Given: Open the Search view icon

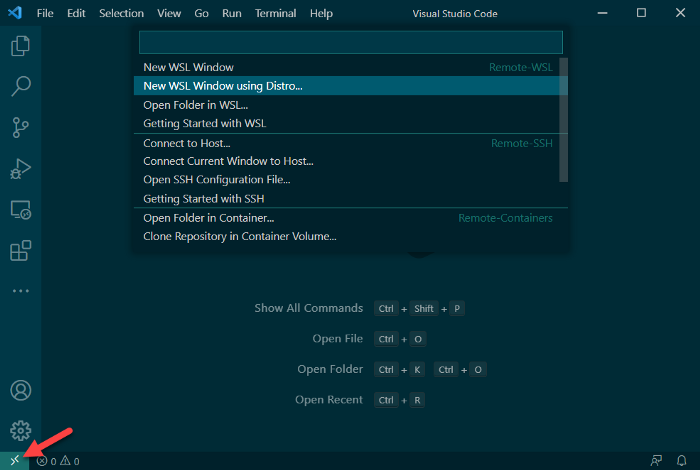Looking at the screenshot, I should pos(20,86).
